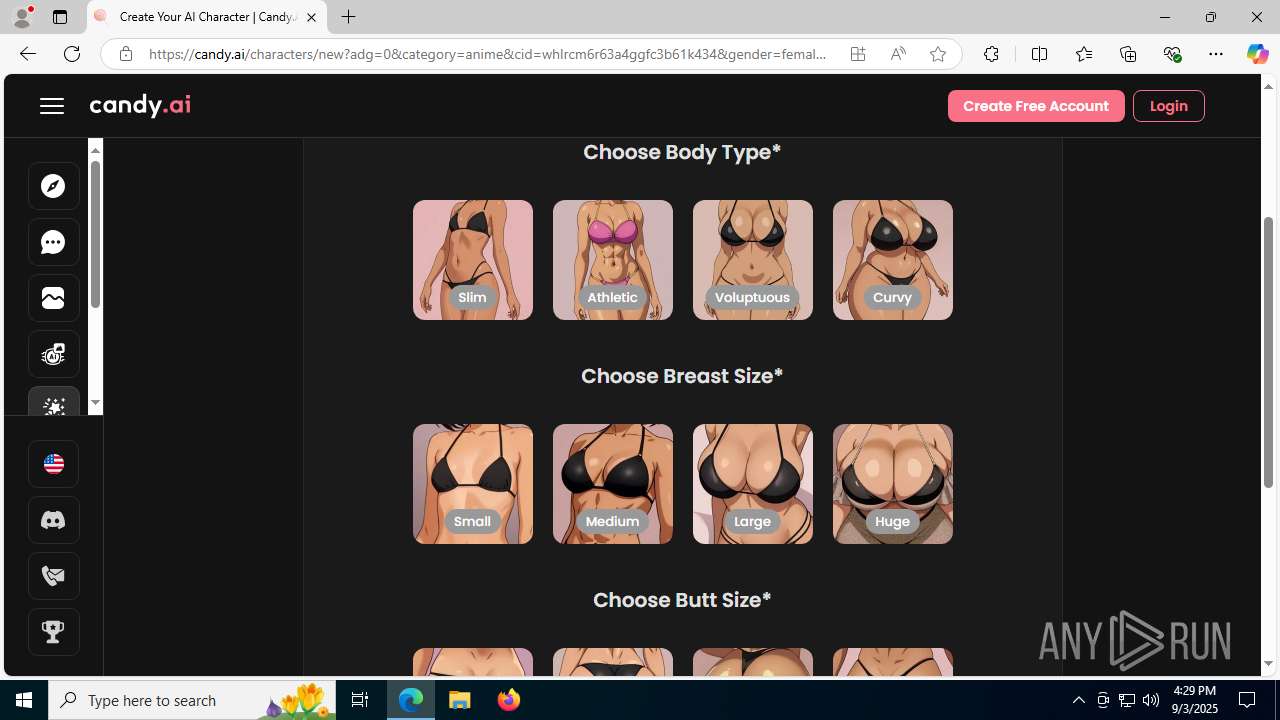Select the Create Your AI Character tab
This screenshot has width=1280, height=720.
point(207,17)
